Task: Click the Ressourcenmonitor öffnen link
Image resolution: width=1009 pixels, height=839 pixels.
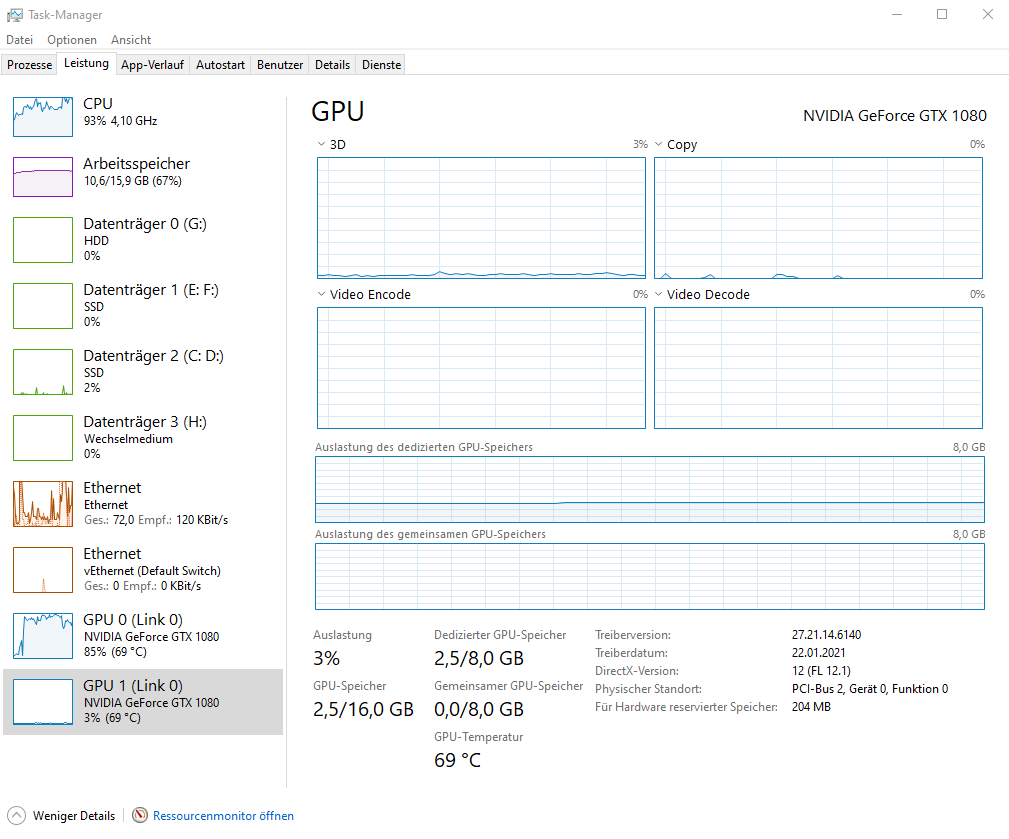Action: [223, 816]
